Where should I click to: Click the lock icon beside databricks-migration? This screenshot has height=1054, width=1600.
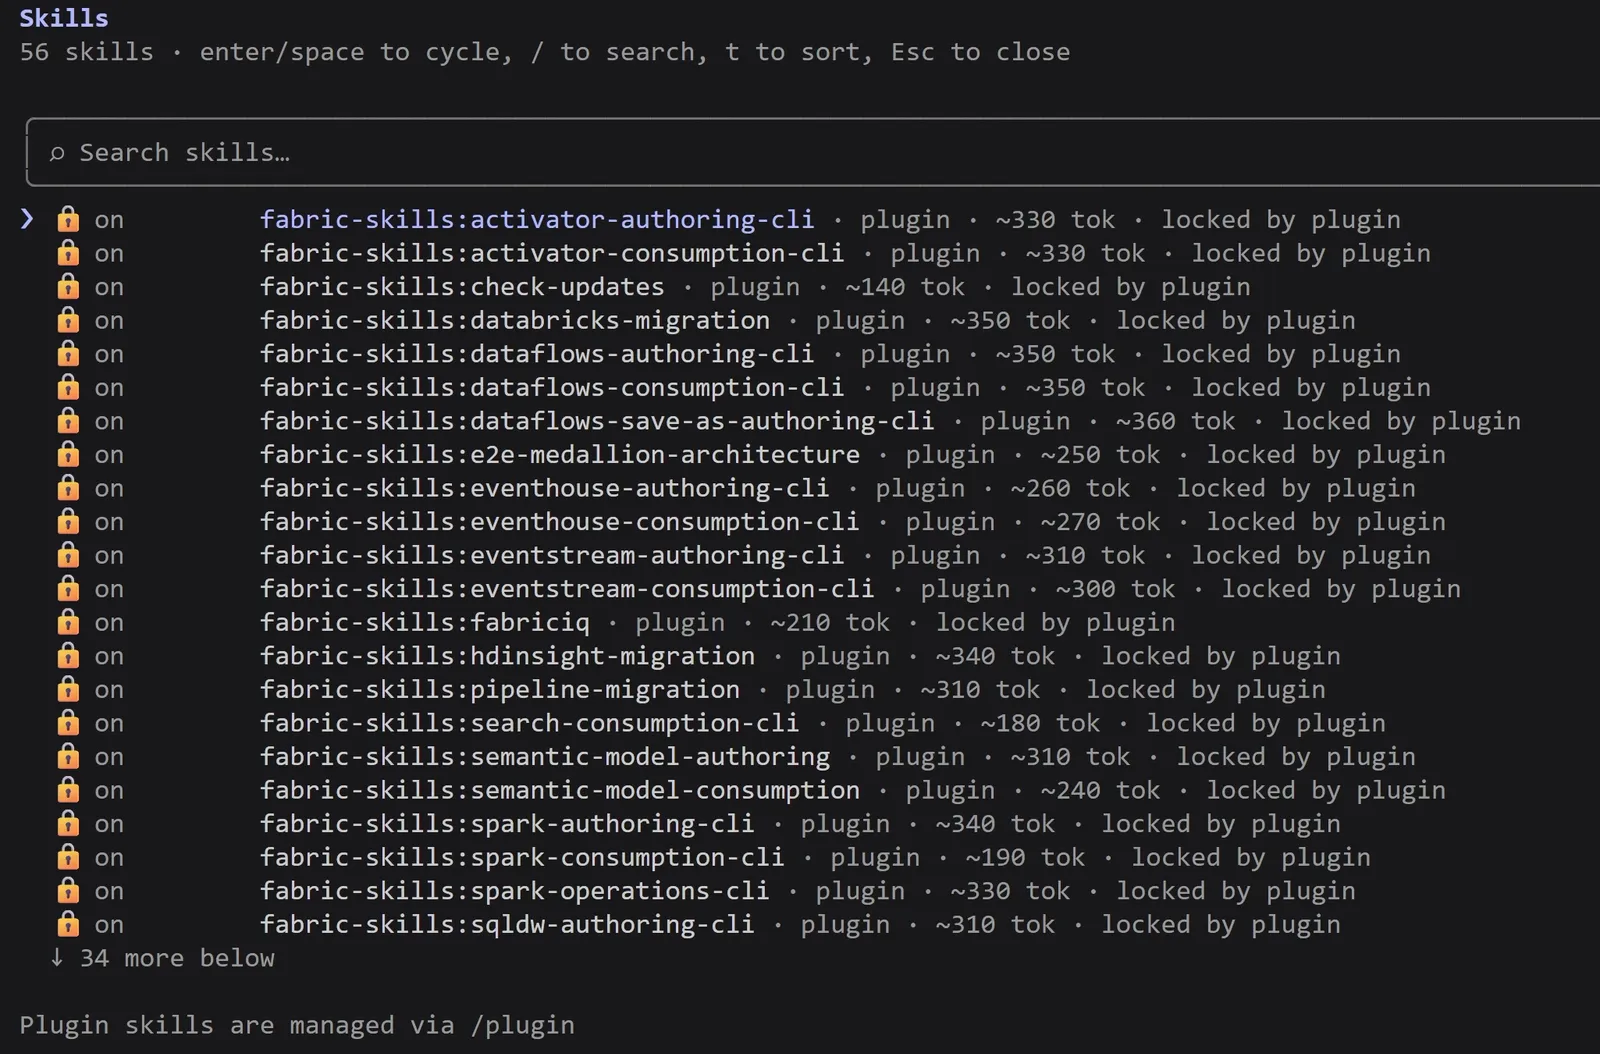point(68,320)
